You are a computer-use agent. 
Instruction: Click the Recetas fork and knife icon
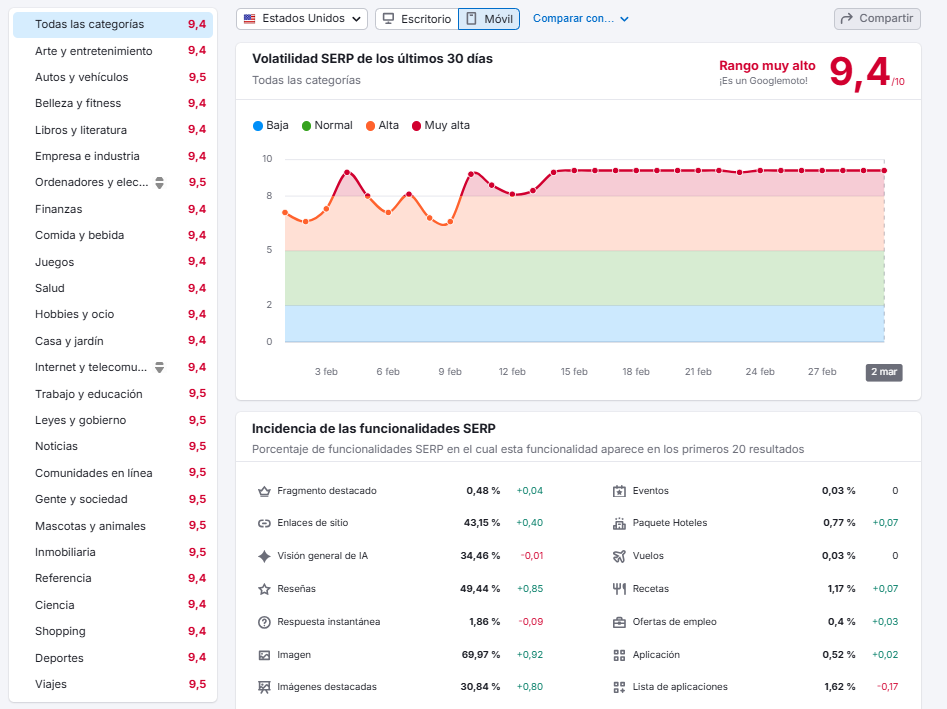pyautogui.click(x=619, y=589)
